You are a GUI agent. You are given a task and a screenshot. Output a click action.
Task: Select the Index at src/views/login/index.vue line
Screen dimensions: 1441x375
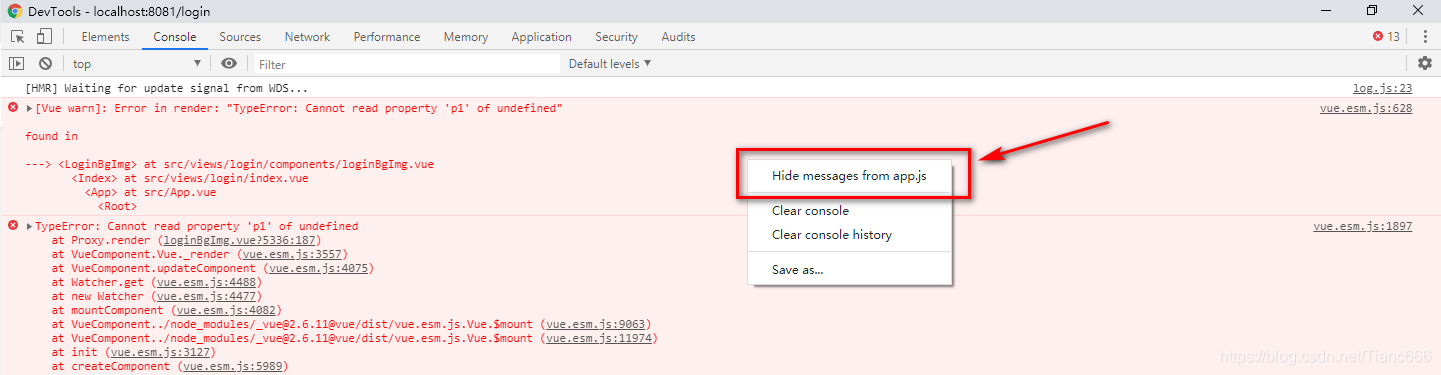(x=190, y=178)
